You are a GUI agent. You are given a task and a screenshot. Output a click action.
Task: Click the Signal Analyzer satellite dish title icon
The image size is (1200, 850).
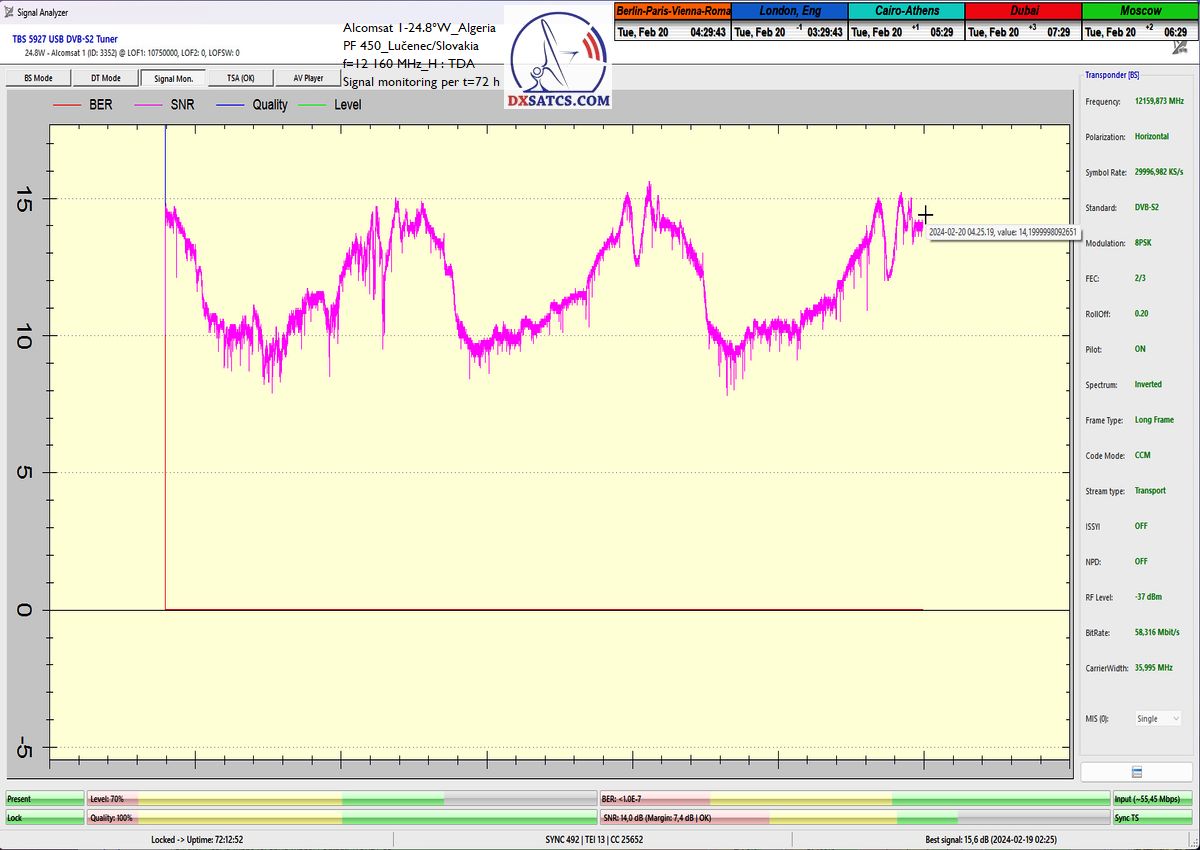coord(9,13)
